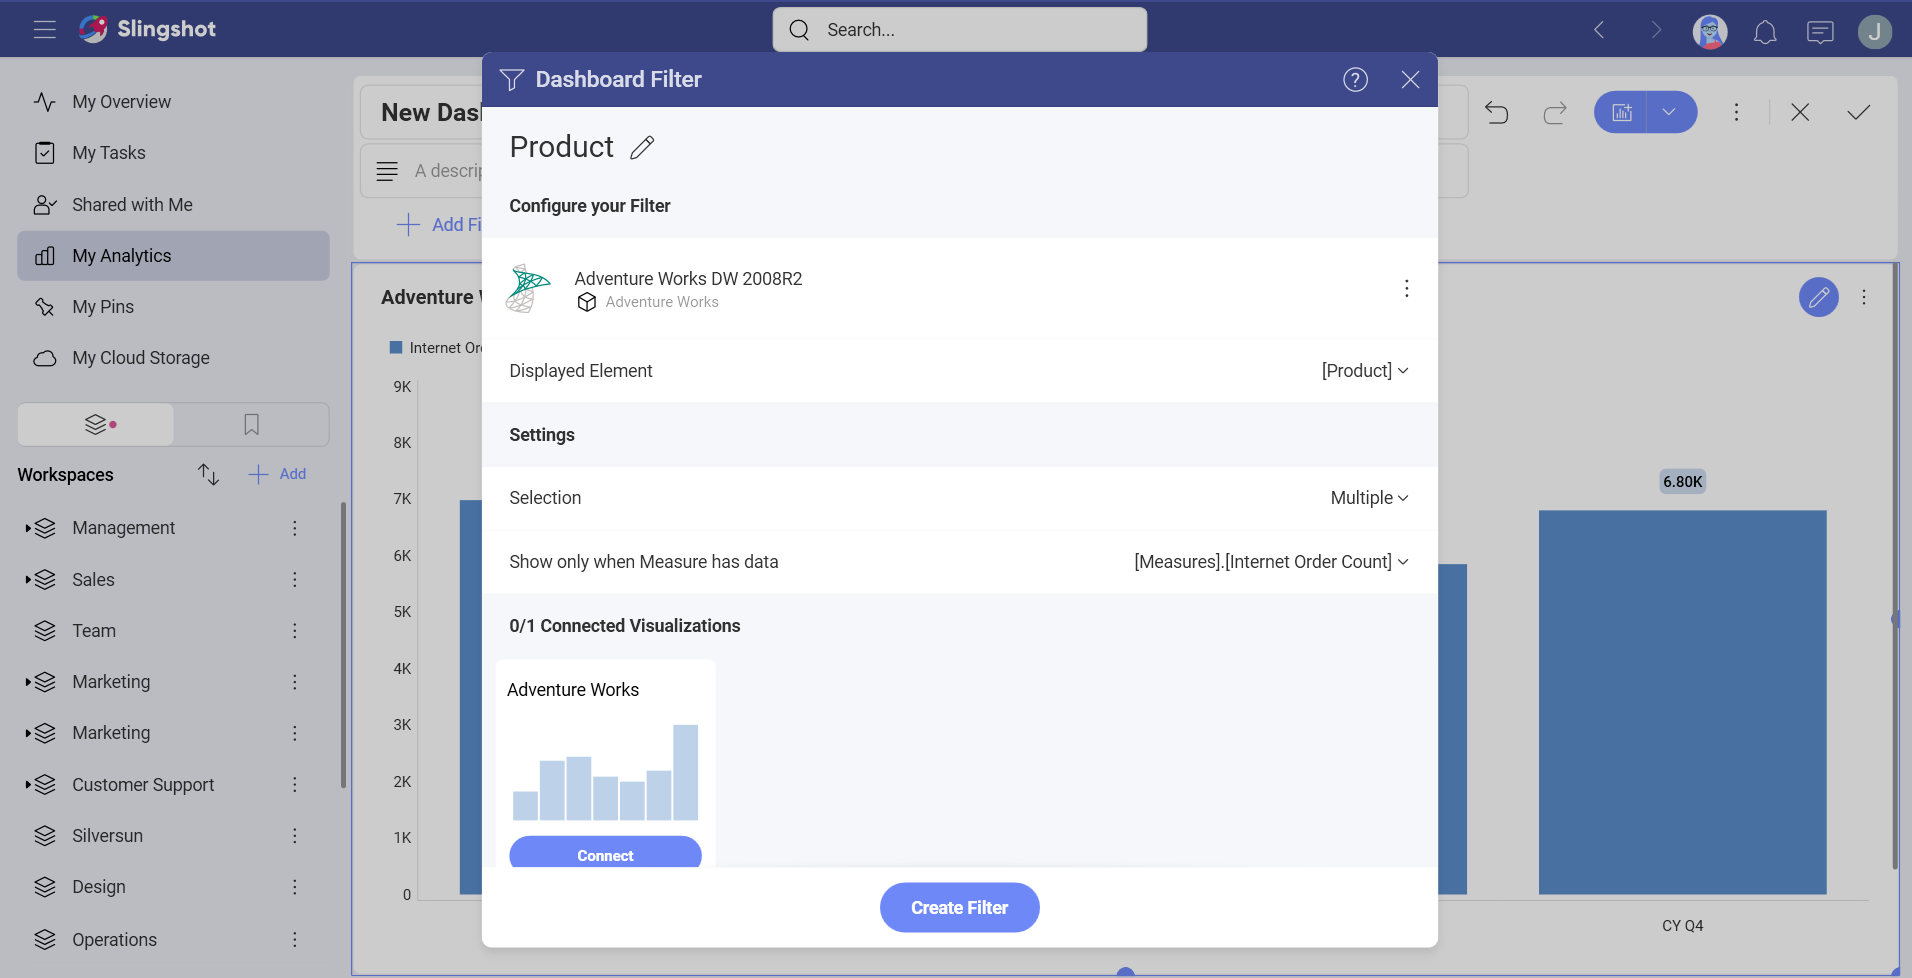This screenshot has height=978, width=1912.
Task: Click the Adventure Works data source row
Action: point(959,289)
